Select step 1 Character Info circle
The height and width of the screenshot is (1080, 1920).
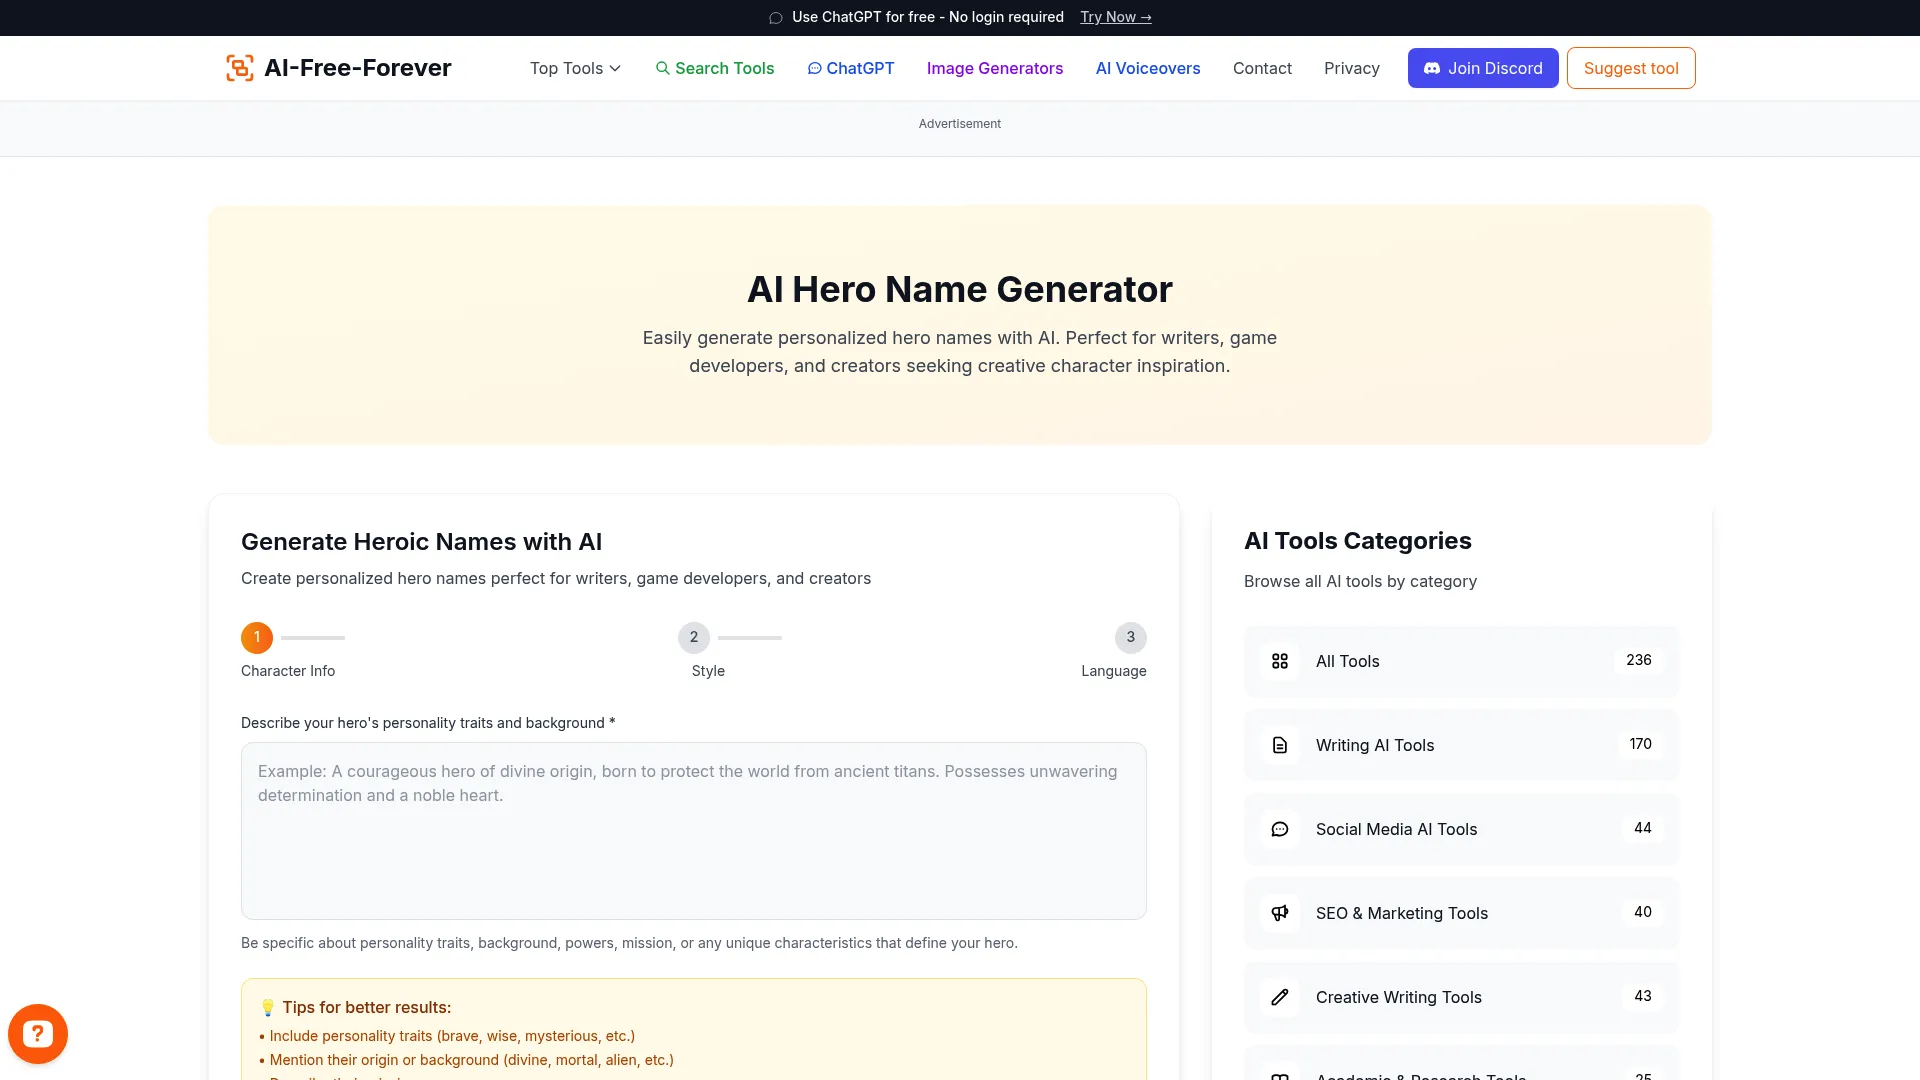[256, 637]
